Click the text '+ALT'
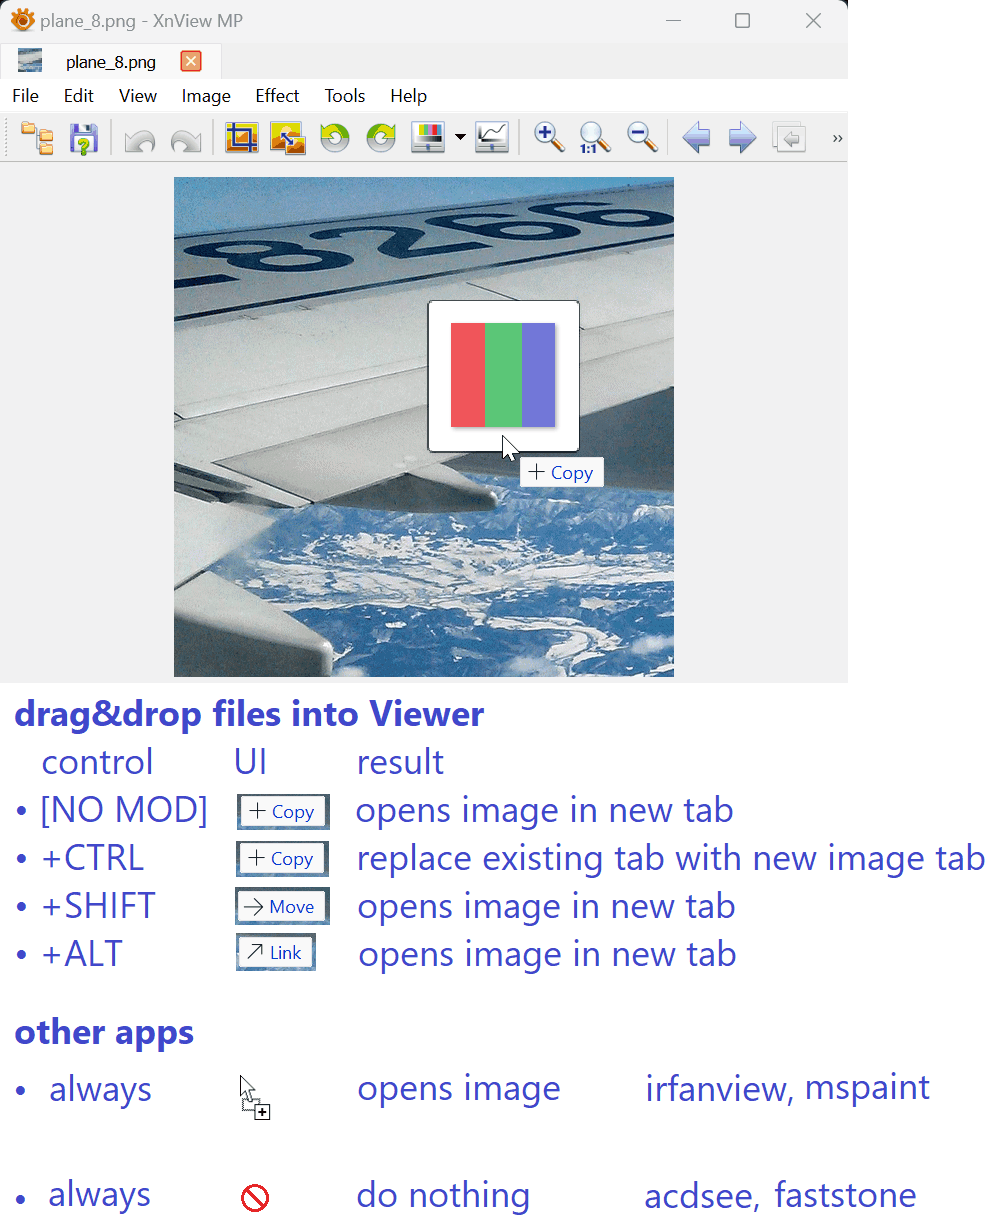 pos(82,954)
